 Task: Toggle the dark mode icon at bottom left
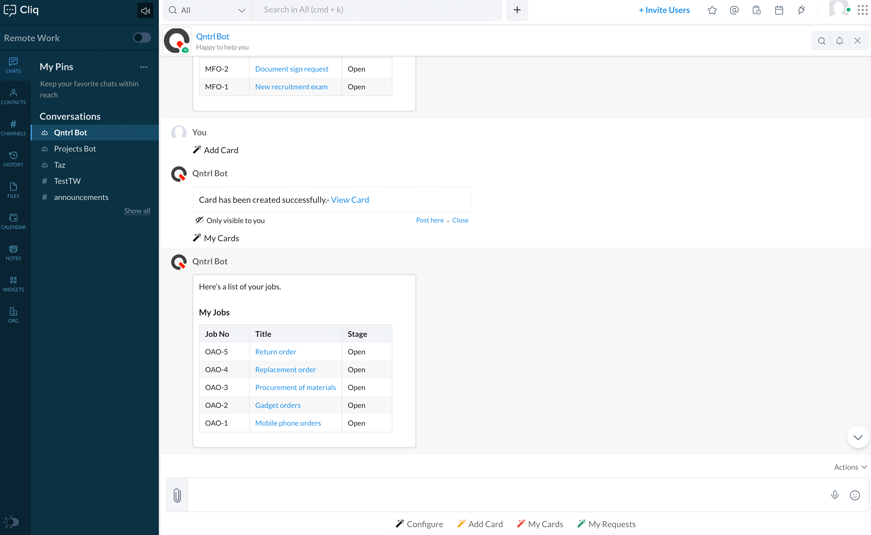coord(12,522)
